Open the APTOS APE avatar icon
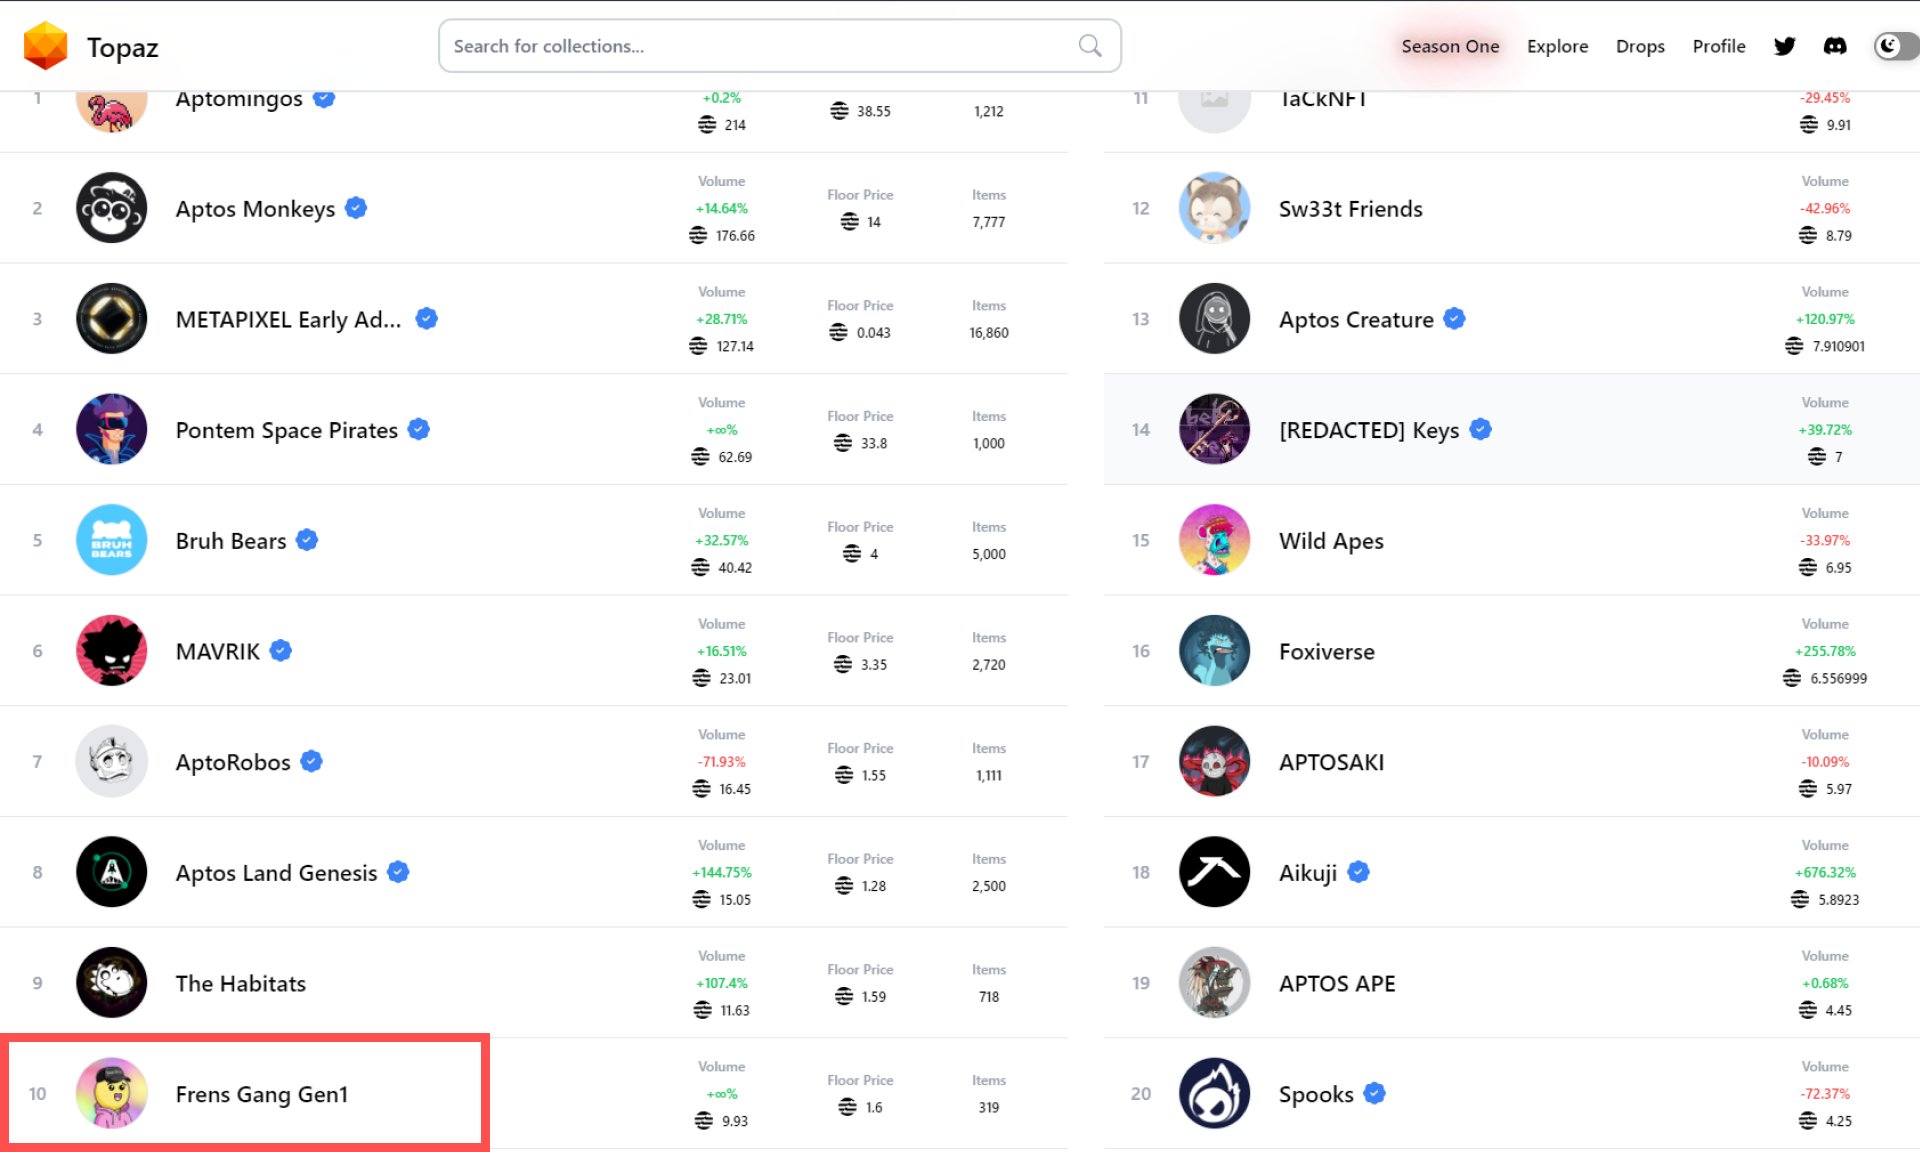The image size is (1920, 1152). click(1215, 983)
